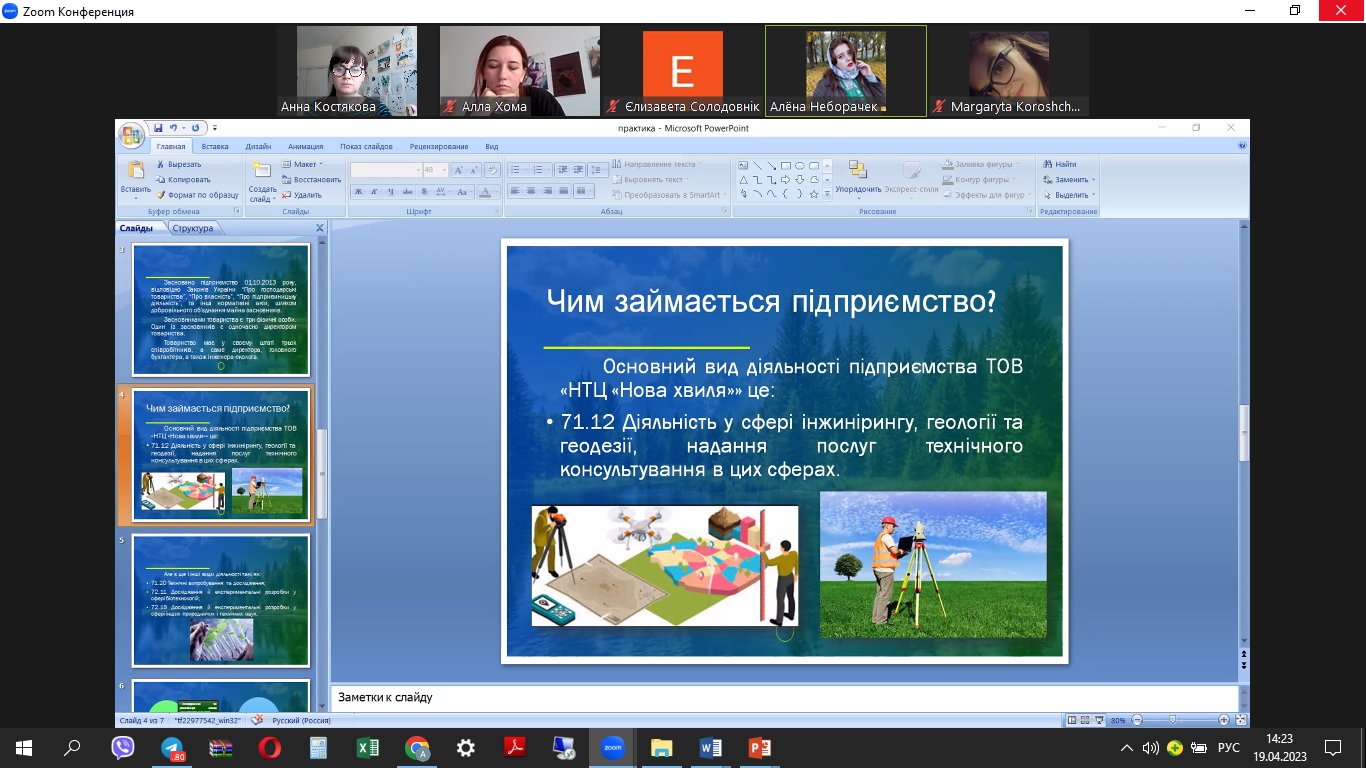Screen dimensions: 1366x768
Task: Switch to Slide Show view in status bar
Action: coord(1100,719)
